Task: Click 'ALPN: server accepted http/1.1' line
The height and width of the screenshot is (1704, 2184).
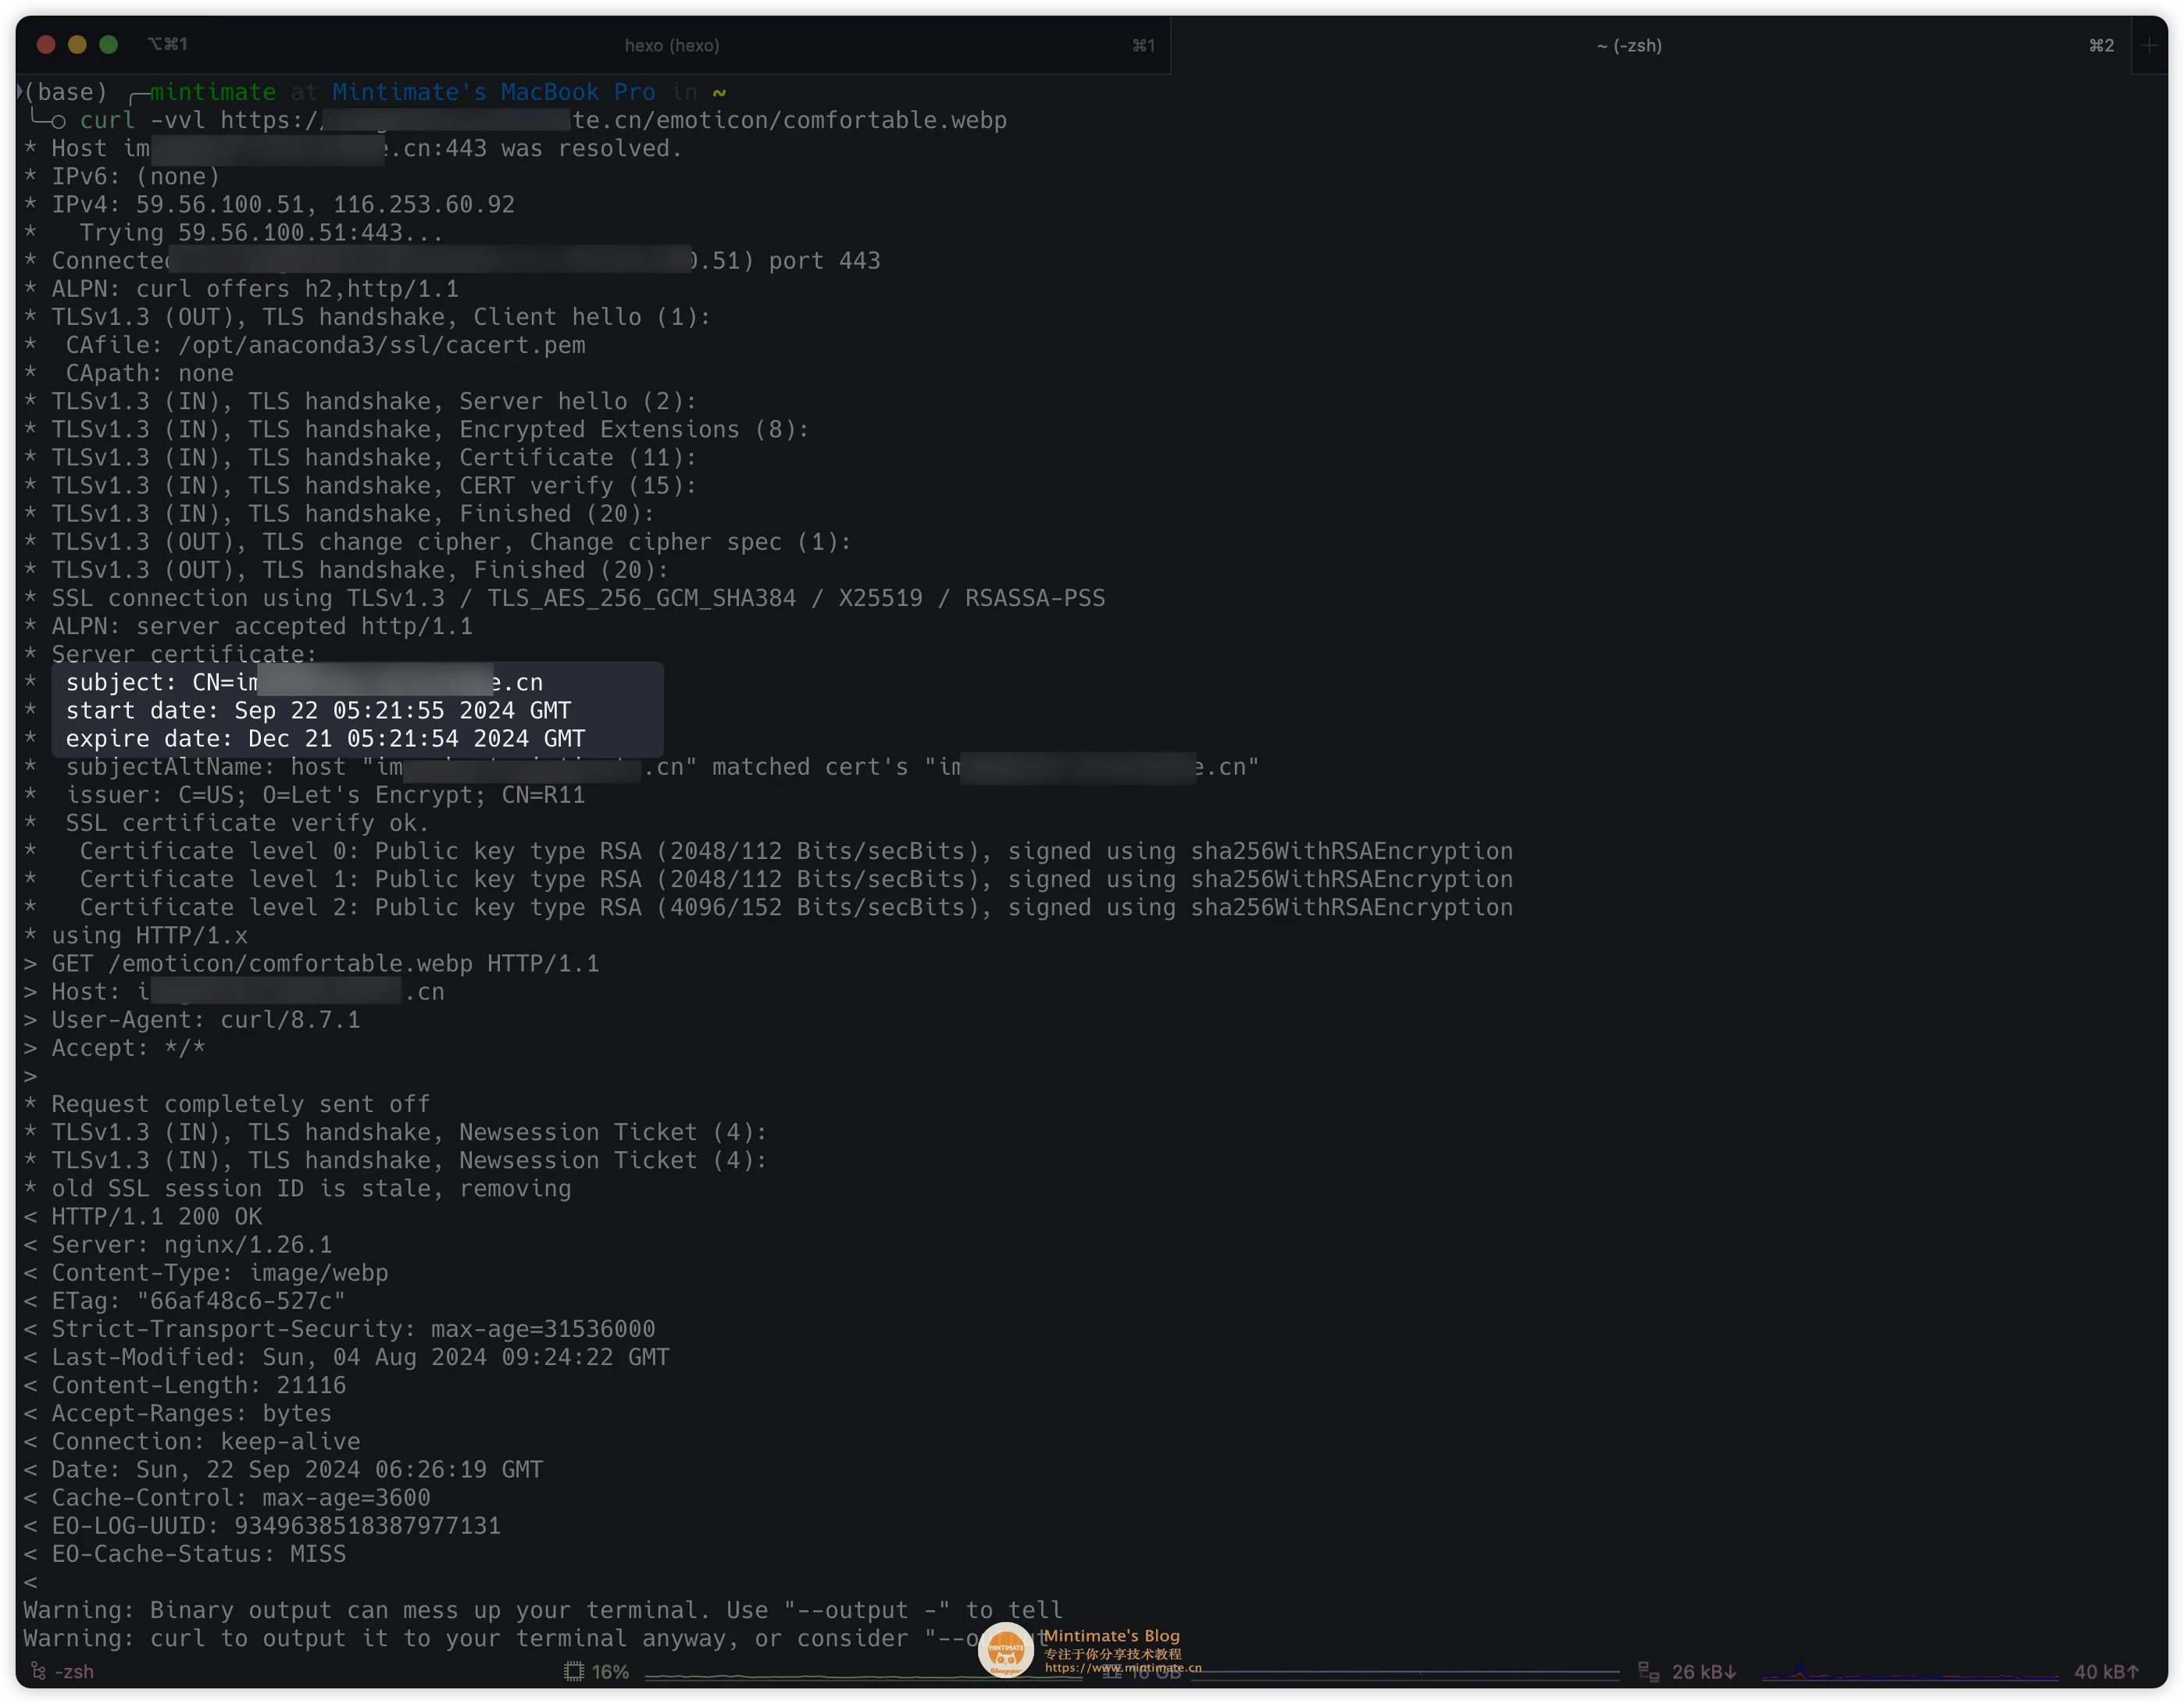Action: click(248, 626)
